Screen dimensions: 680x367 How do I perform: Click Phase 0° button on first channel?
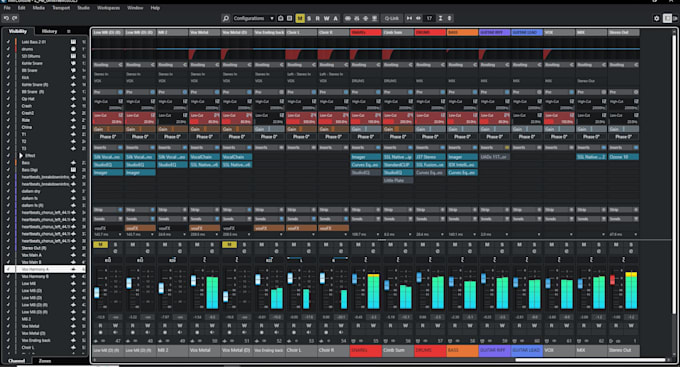click(x=107, y=137)
